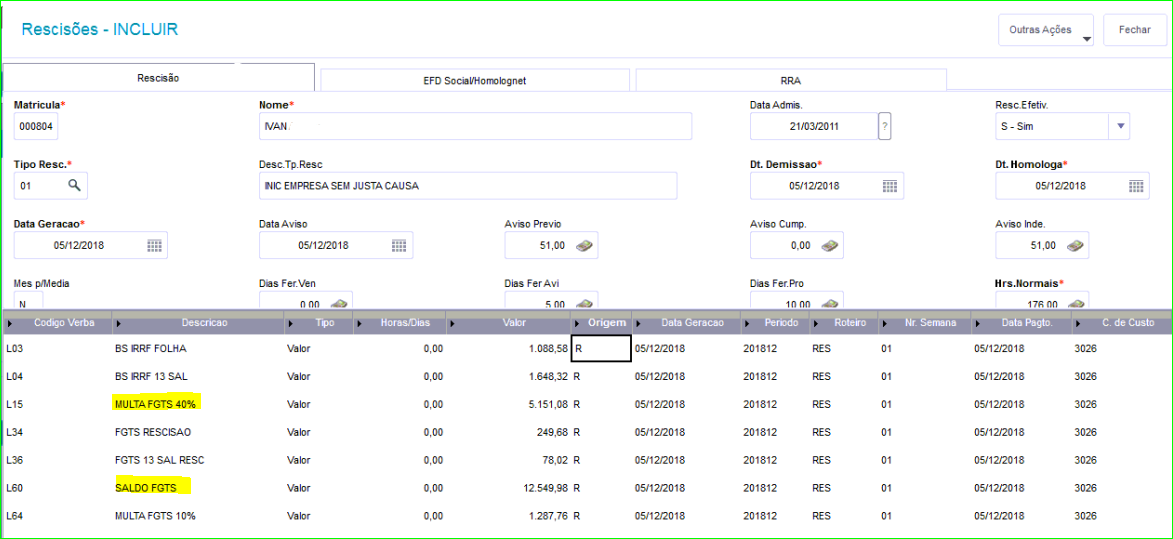Select the BS IRRF FOLHA row
Viewport: 1173px width, 539px height.
tap(586, 348)
